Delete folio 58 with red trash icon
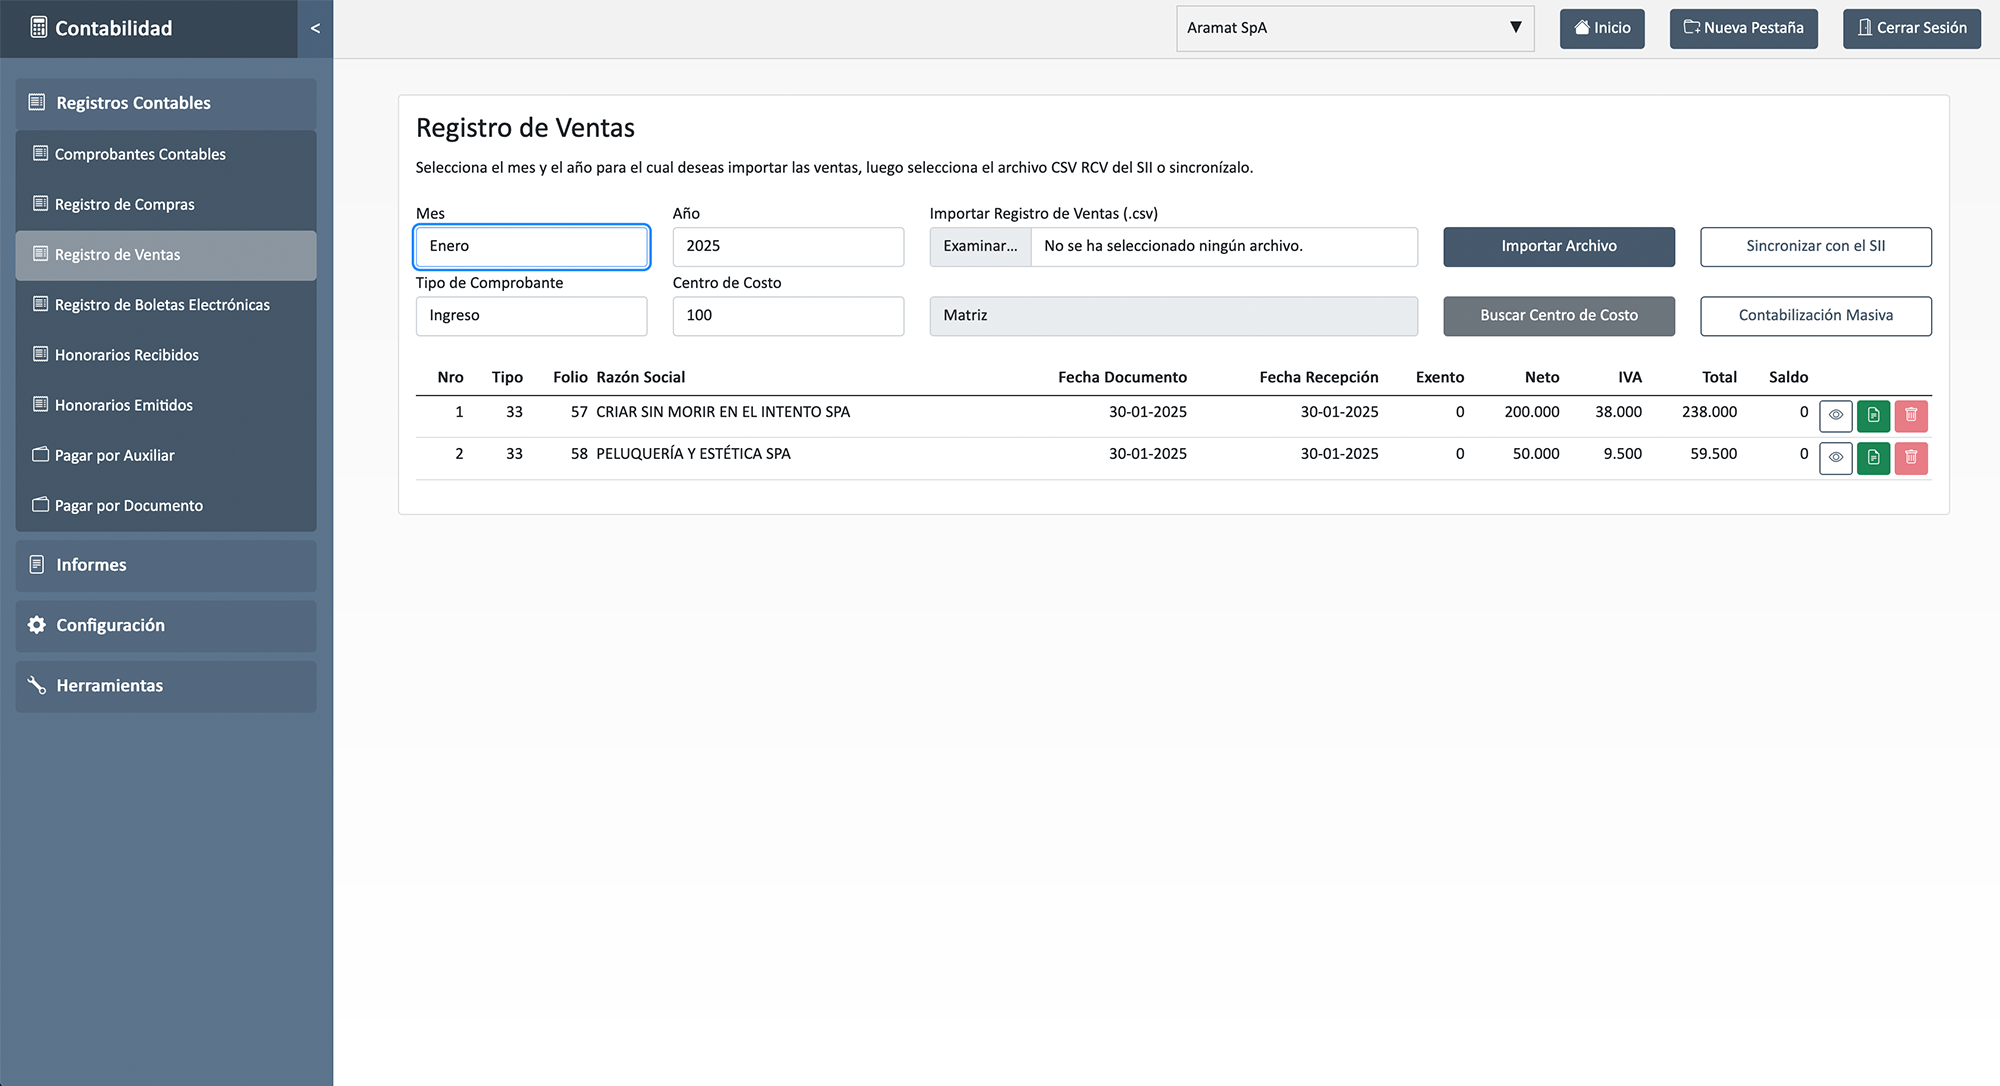2000x1086 pixels. [1910, 458]
